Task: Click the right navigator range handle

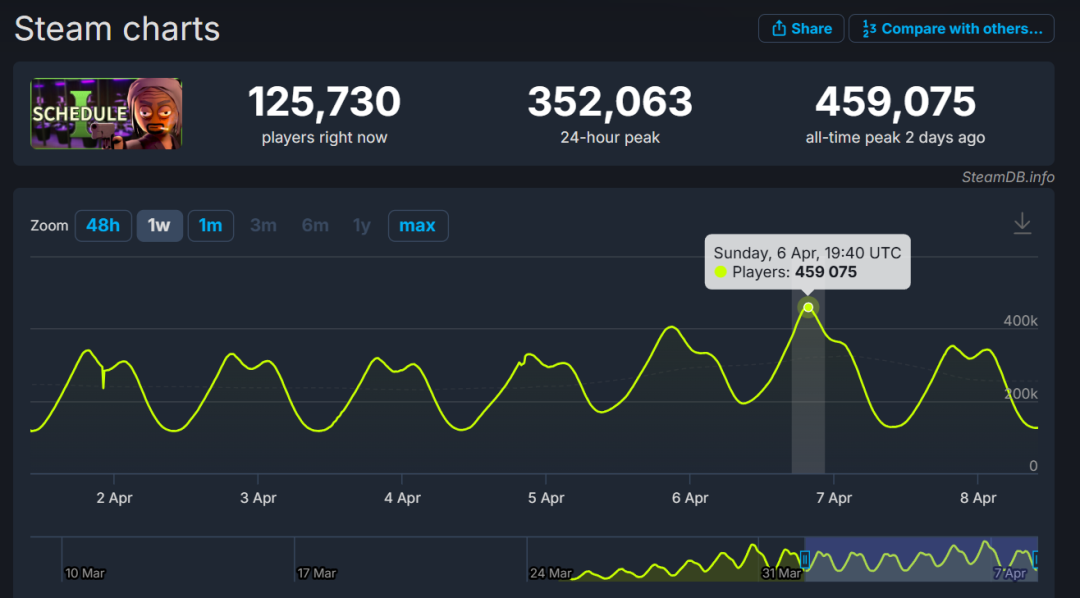Action: point(1036,559)
